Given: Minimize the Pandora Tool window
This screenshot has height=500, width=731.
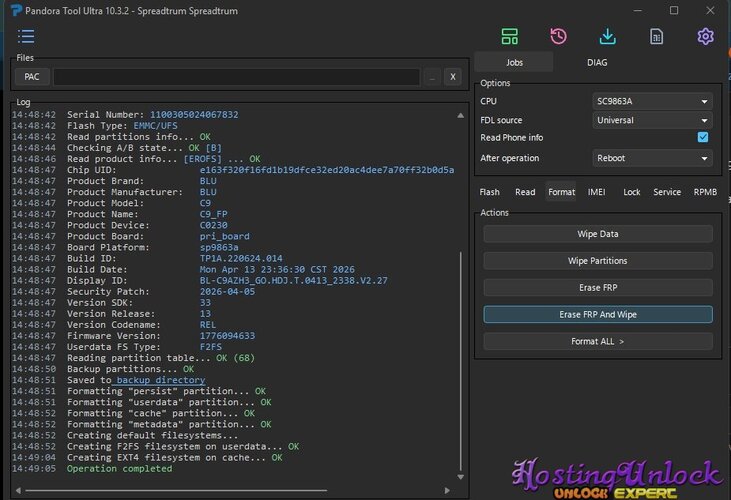Looking at the screenshot, I should click(x=638, y=10).
